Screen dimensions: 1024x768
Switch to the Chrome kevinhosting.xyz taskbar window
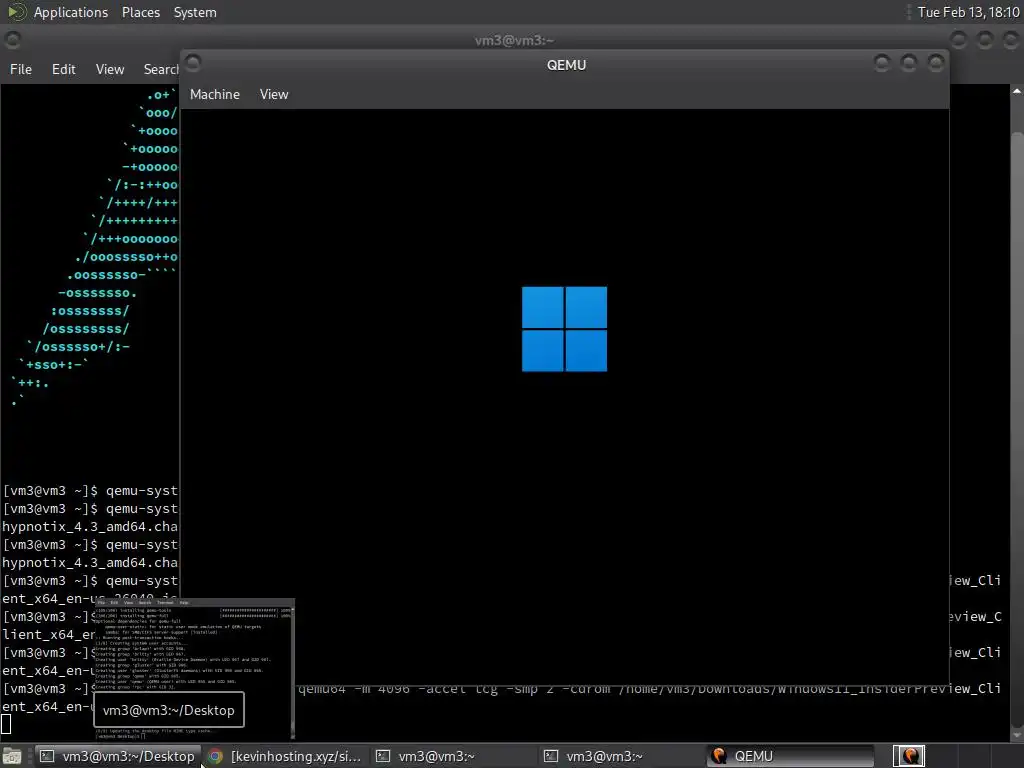coord(285,756)
